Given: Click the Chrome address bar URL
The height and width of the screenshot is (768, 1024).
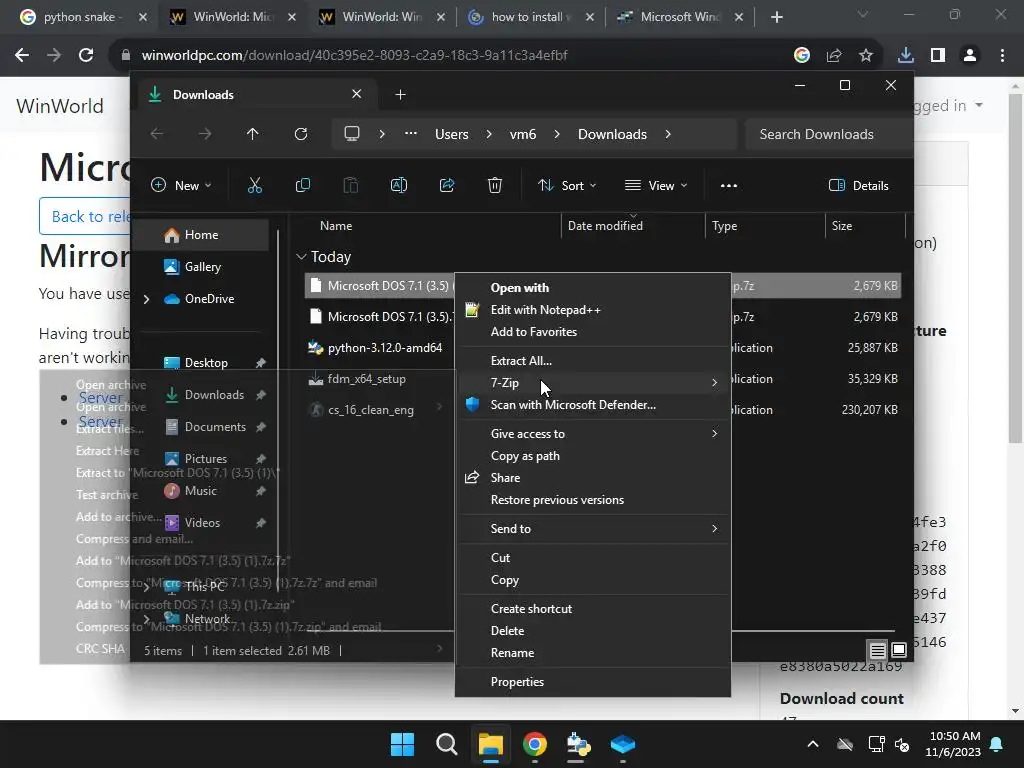Looking at the screenshot, I should coord(354,55).
